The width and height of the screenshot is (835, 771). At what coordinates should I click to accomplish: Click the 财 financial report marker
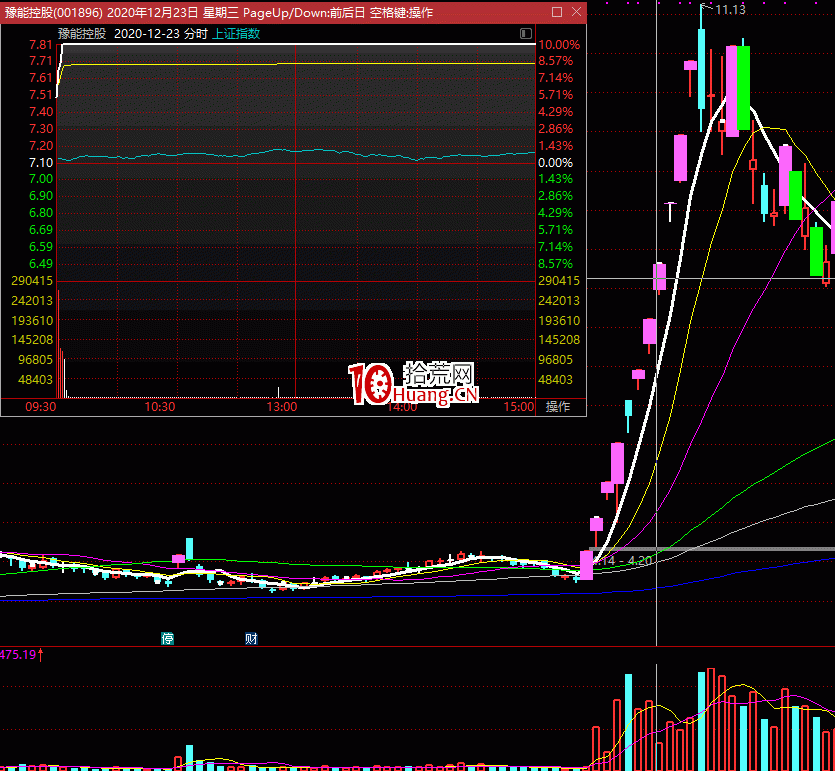pos(251,638)
